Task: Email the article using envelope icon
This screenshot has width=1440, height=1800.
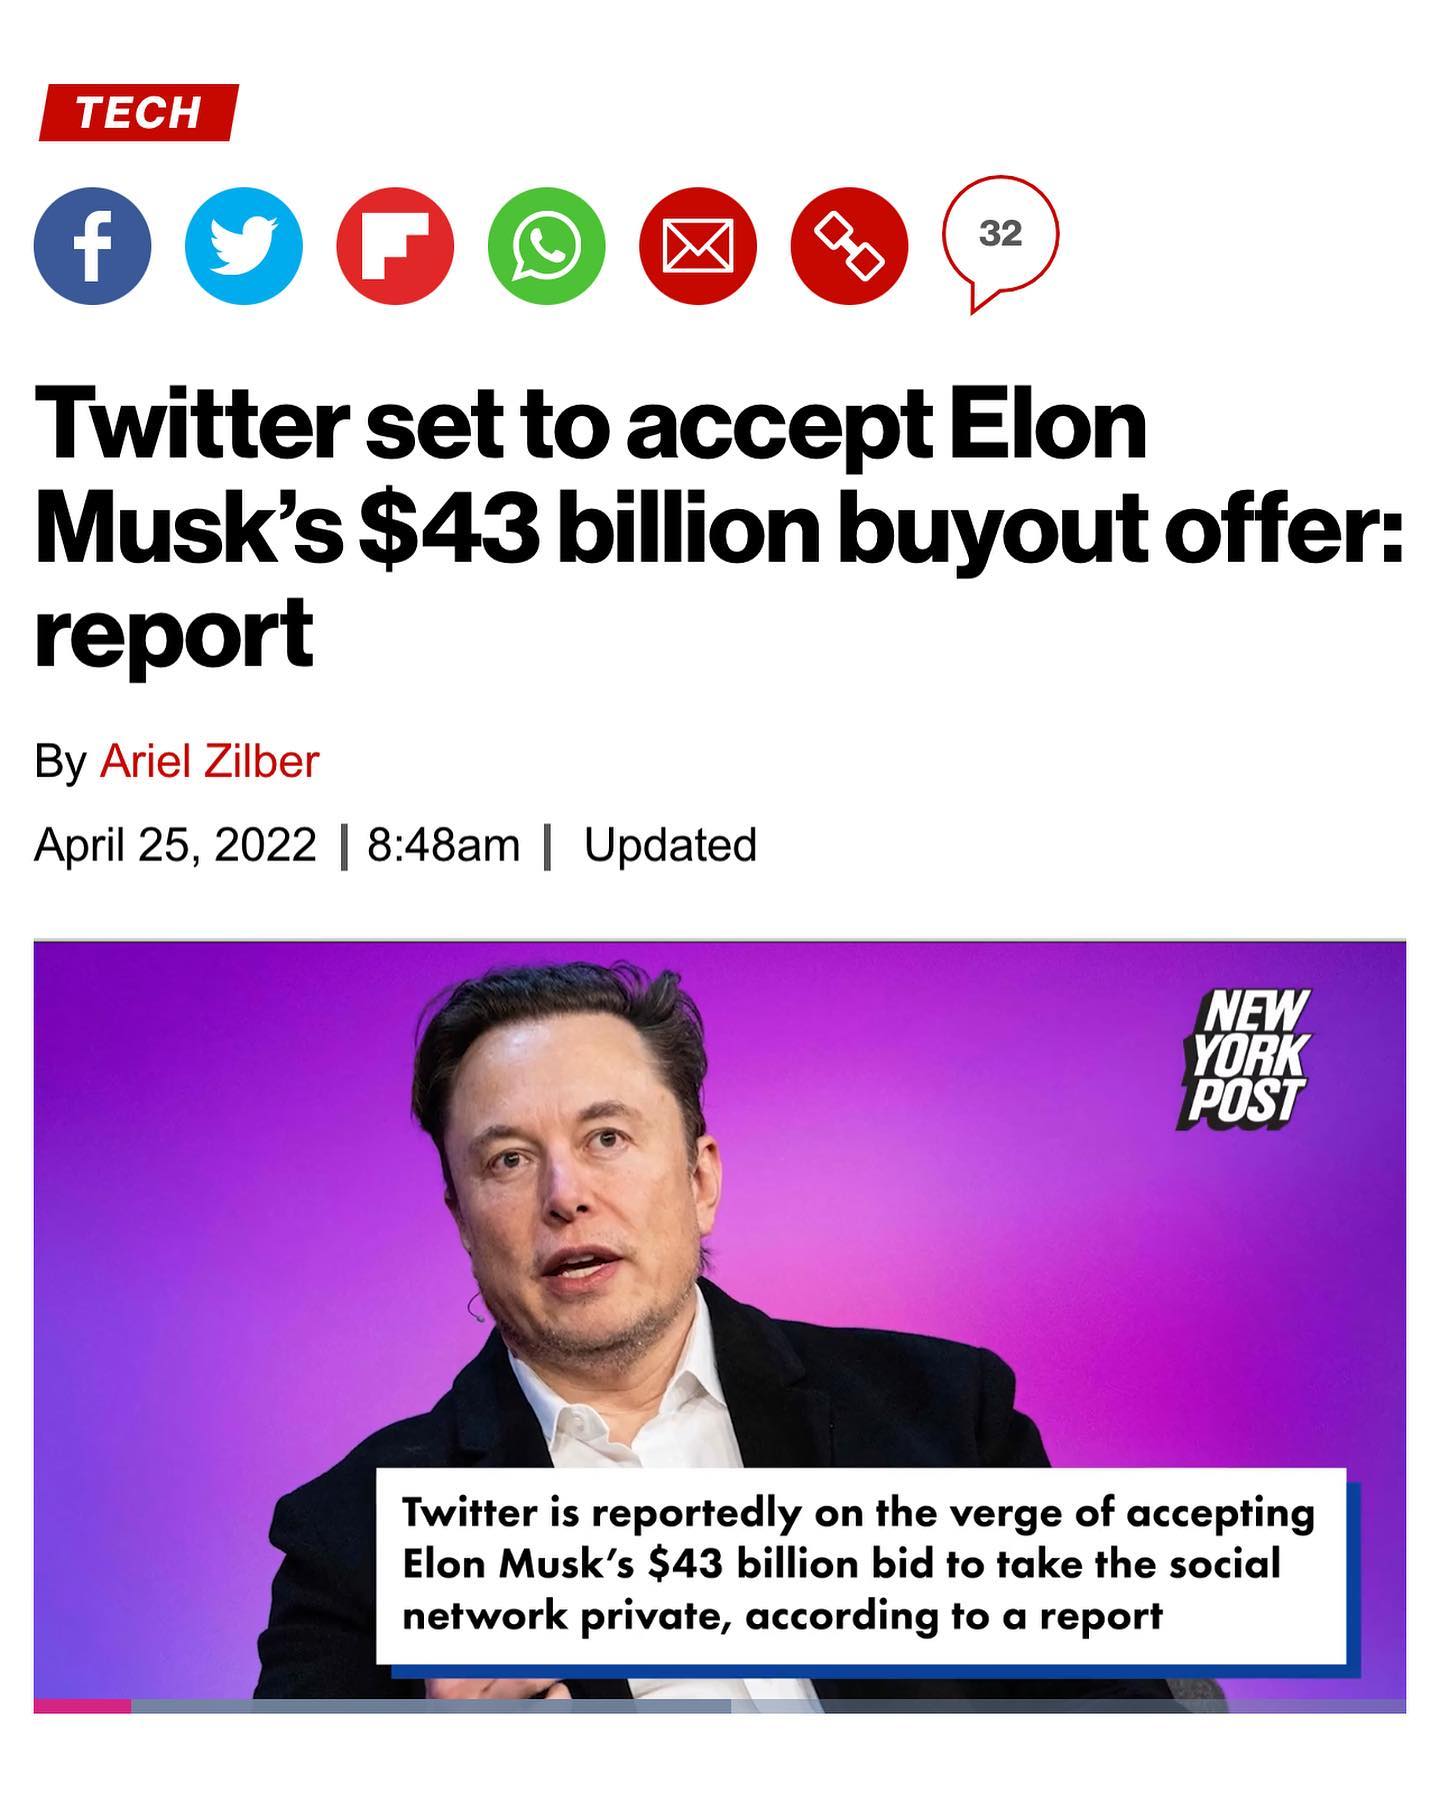Action: point(698,246)
